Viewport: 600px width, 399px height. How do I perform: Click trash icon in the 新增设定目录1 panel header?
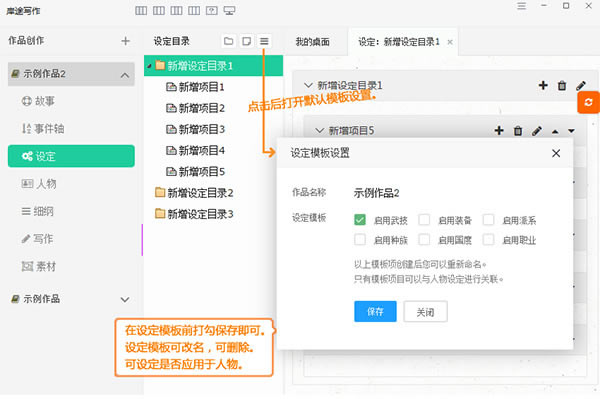[562, 86]
